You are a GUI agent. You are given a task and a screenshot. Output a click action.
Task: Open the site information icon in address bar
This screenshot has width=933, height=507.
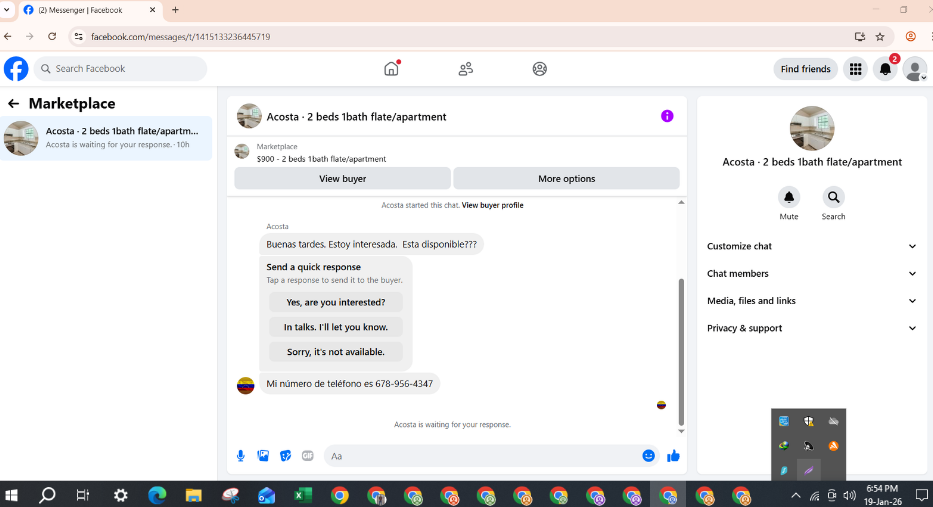pyautogui.click(x=79, y=37)
